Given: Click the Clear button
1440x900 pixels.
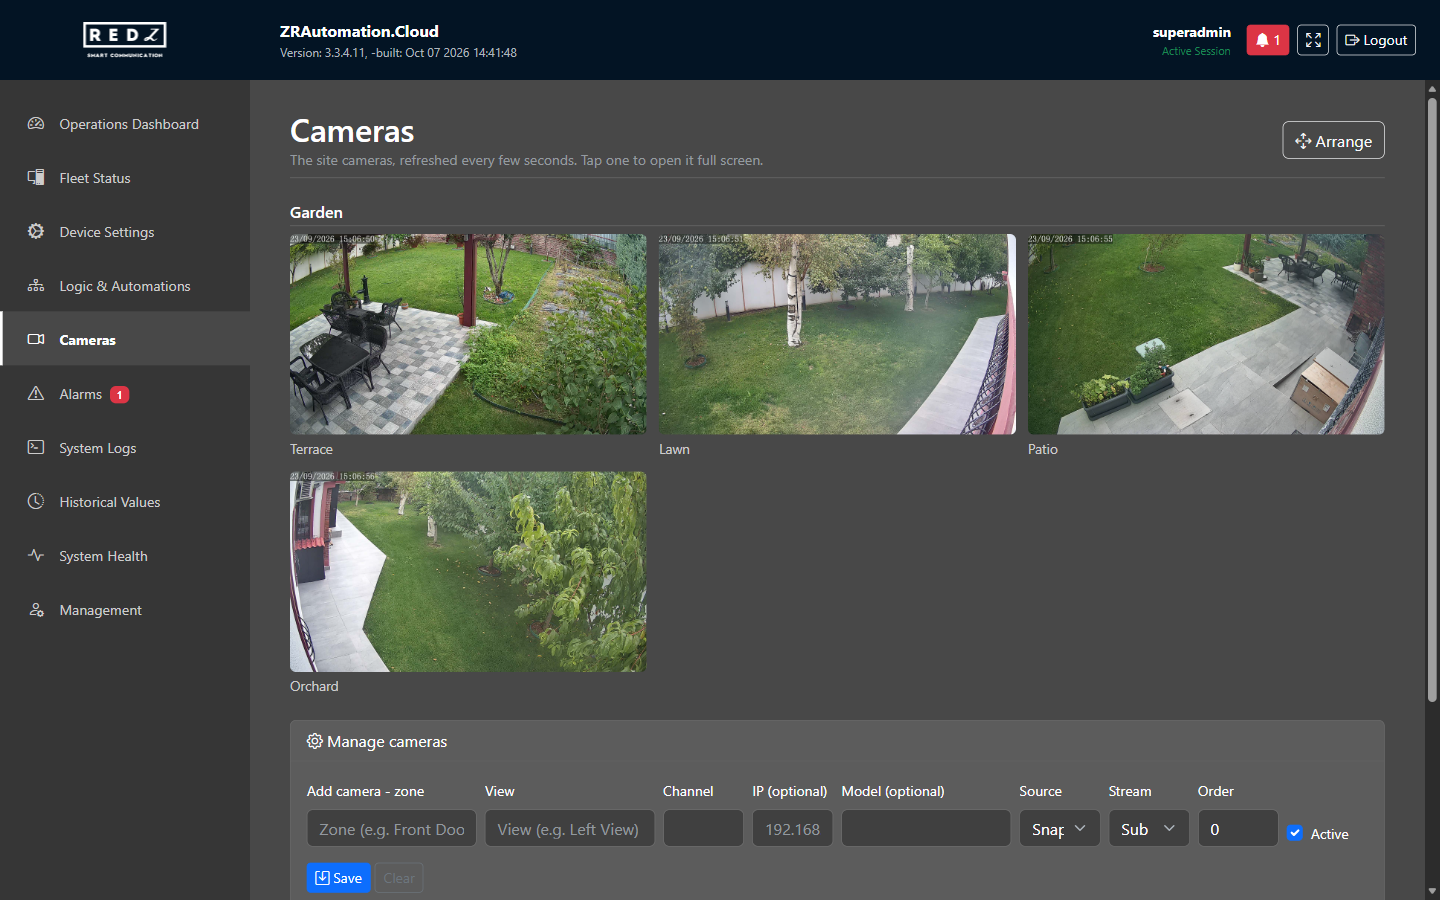Looking at the screenshot, I should [x=399, y=878].
